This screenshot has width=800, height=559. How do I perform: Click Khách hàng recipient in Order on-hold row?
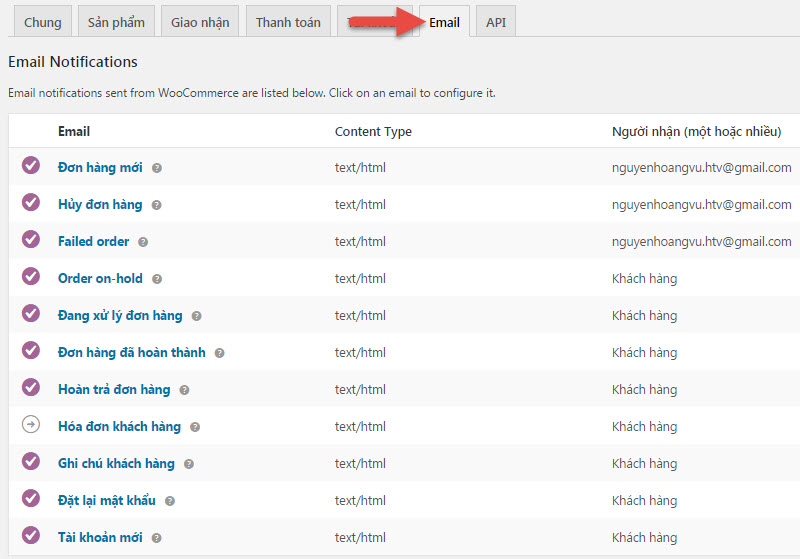pyautogui.click(x=644, y=278)
